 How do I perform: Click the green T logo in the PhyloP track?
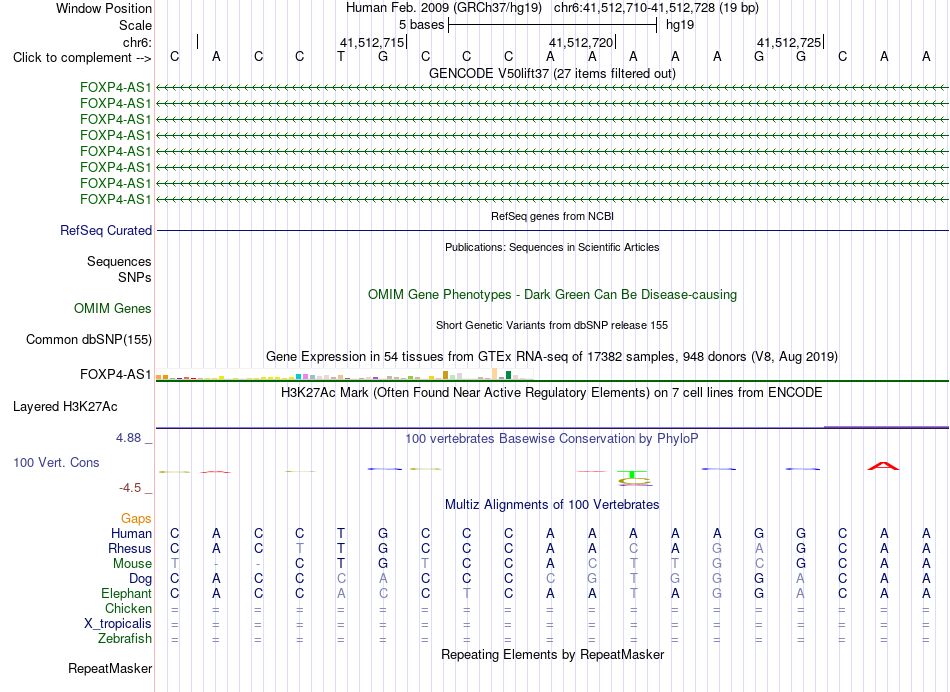click(x=633, y=474)
